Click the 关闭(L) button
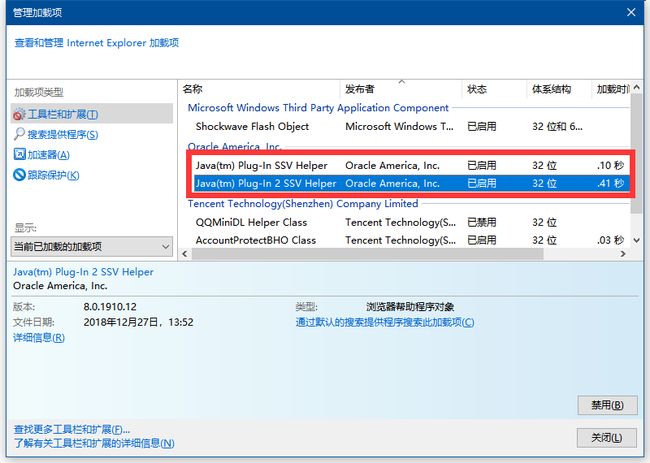Image resolution: width=650 pixels, height=463 pixels. pyautogui.click(x=606, y=438)
